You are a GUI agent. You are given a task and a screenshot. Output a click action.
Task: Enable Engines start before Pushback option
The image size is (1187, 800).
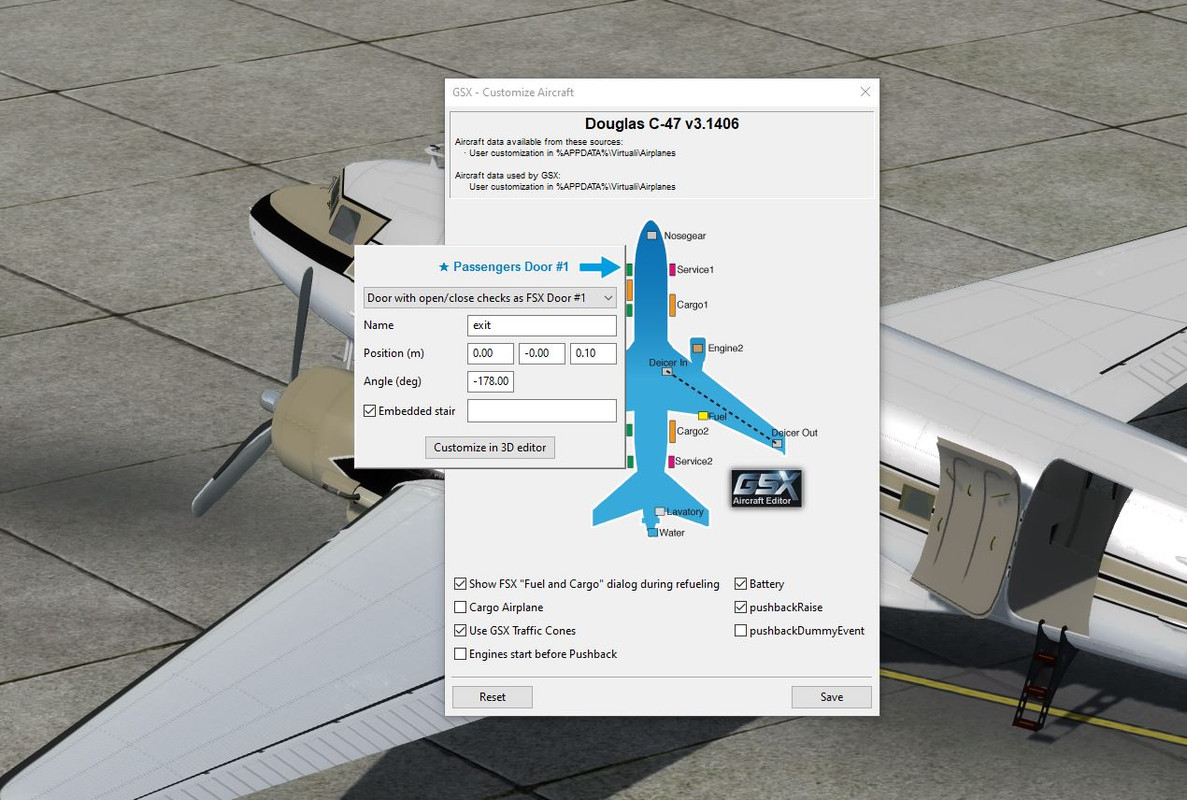click(x=460, y=654)
